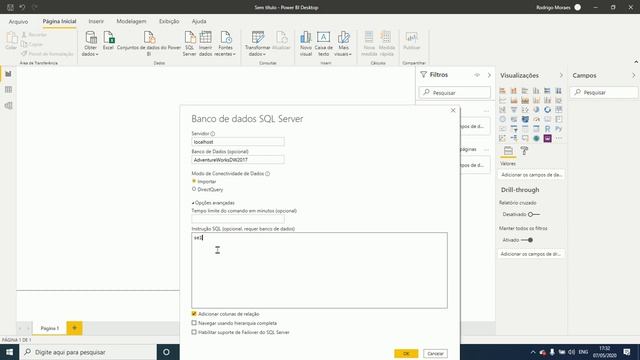Click Adicionar os campos under Valores
The image size is (640, 360).
(531, 175)
